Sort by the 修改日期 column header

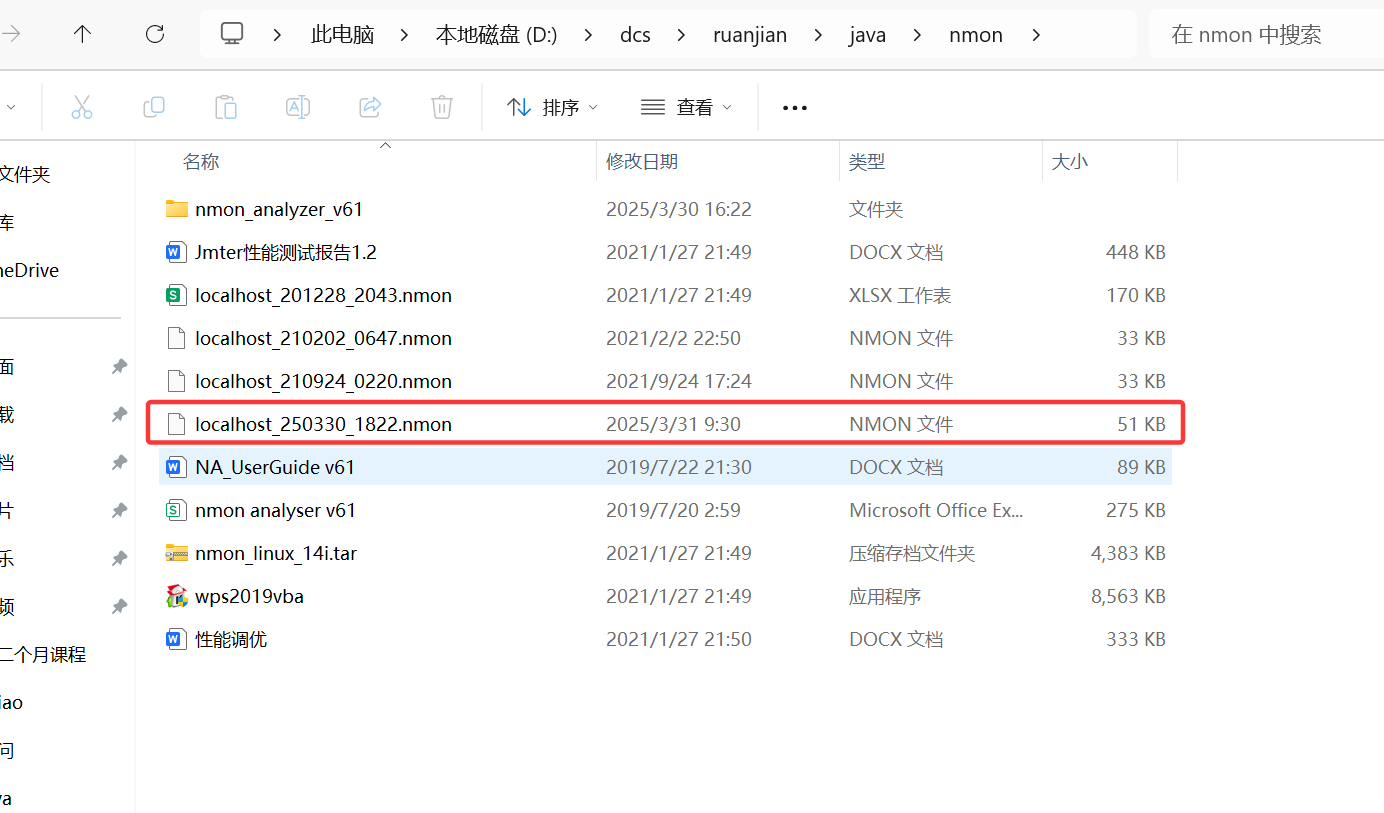642,161
